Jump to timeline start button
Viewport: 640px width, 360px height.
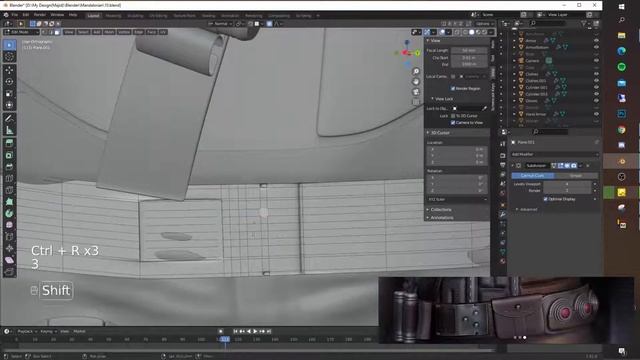click(236, 331)
